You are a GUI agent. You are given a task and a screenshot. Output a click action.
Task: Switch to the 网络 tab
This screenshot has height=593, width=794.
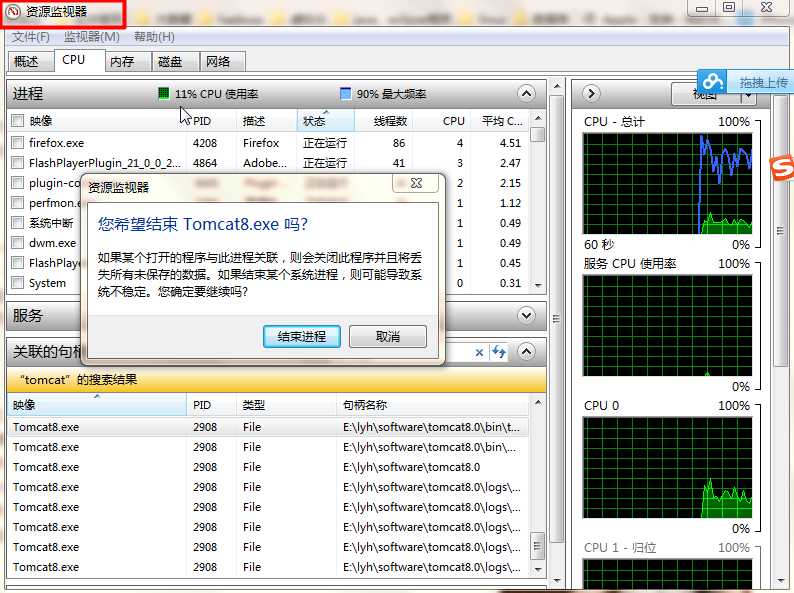[x=223, y=61]
